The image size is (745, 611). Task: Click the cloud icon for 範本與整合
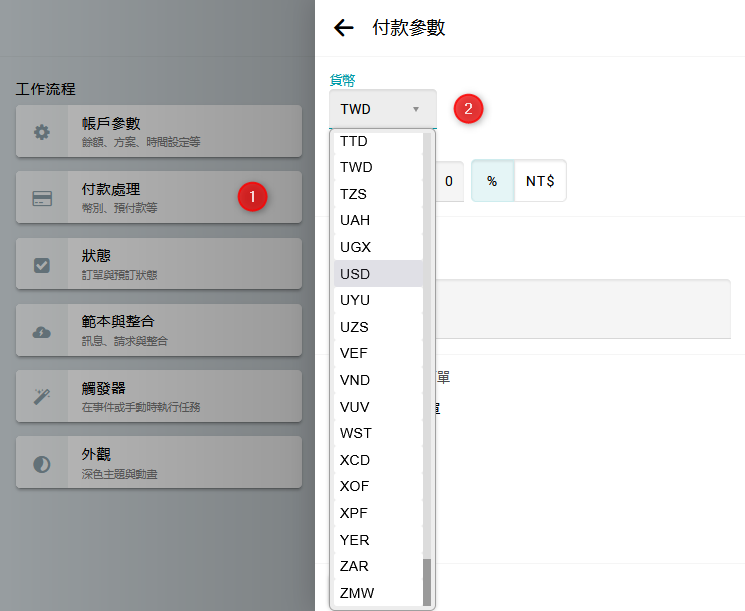click(42, 332)
